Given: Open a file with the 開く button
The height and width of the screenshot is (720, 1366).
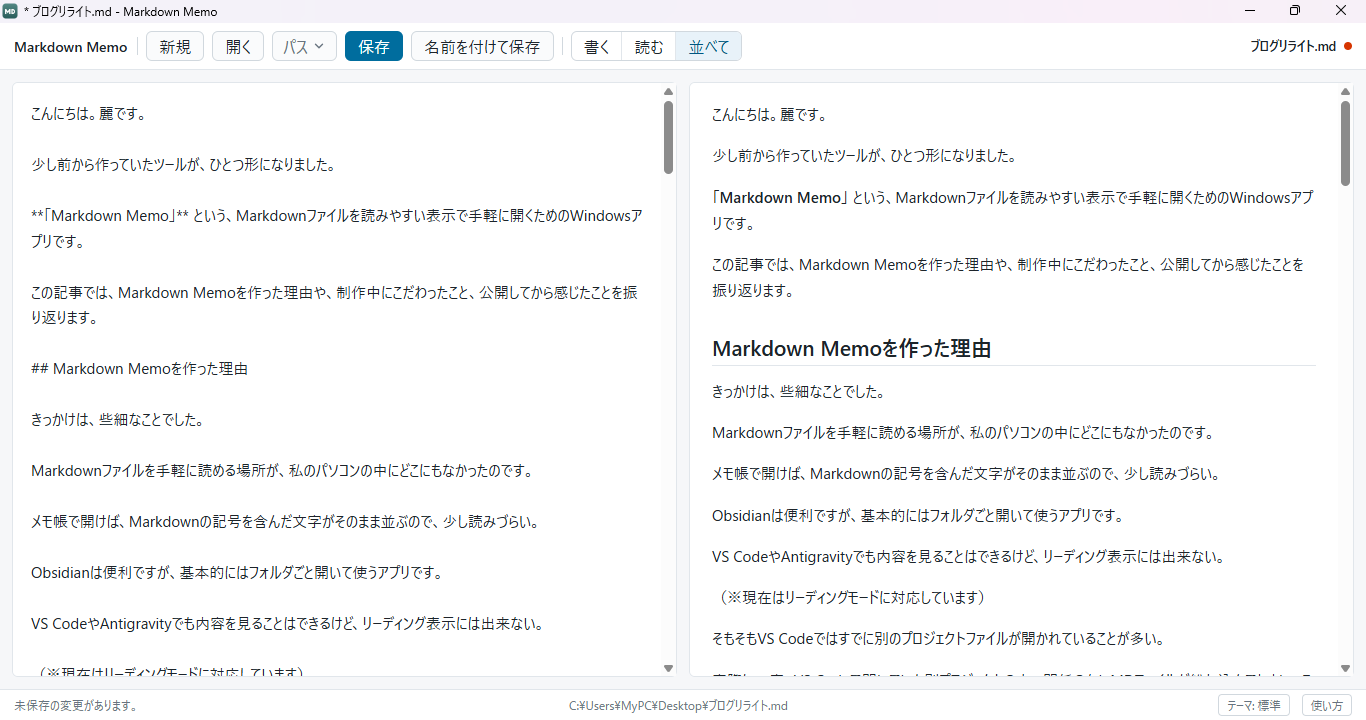Looking at the screenshot, I should [x=238, y=46].
